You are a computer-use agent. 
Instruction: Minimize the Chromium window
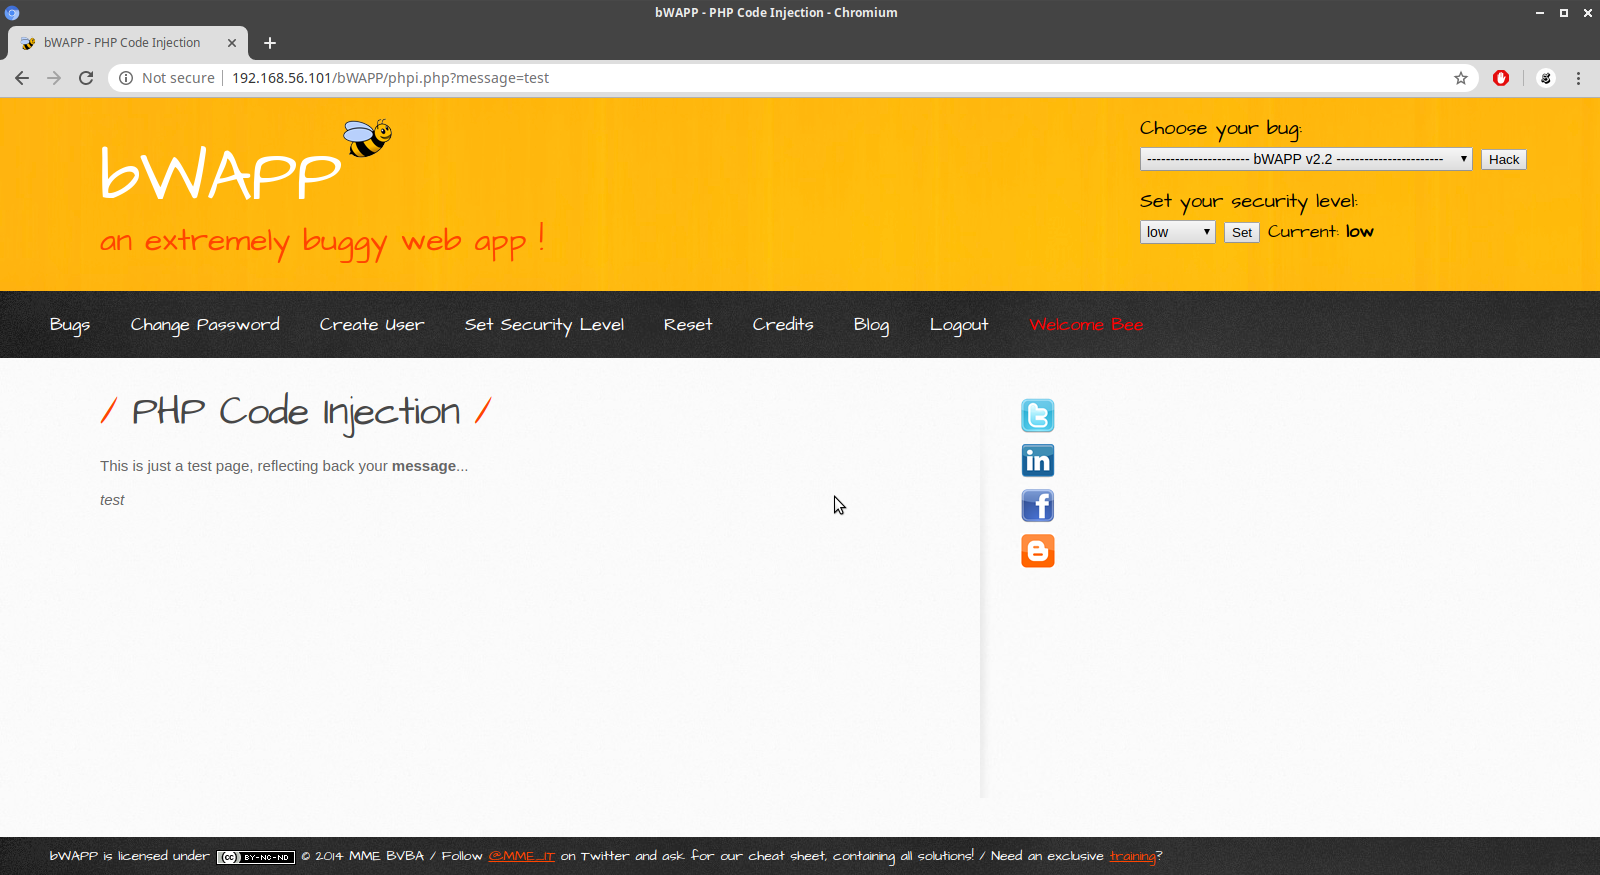point(1540,13)
